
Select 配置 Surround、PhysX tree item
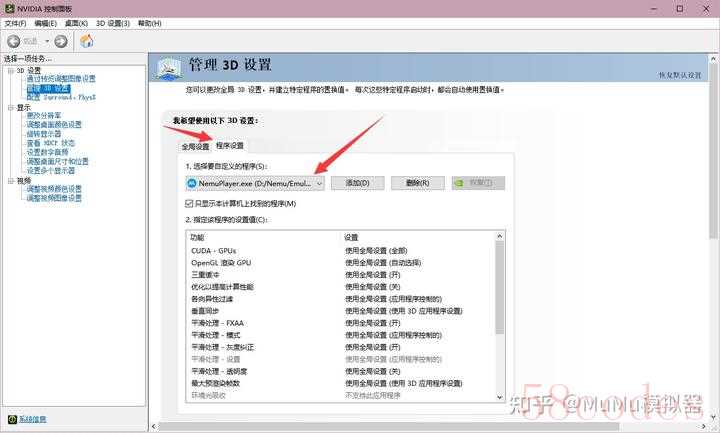[x=61, y=97]
